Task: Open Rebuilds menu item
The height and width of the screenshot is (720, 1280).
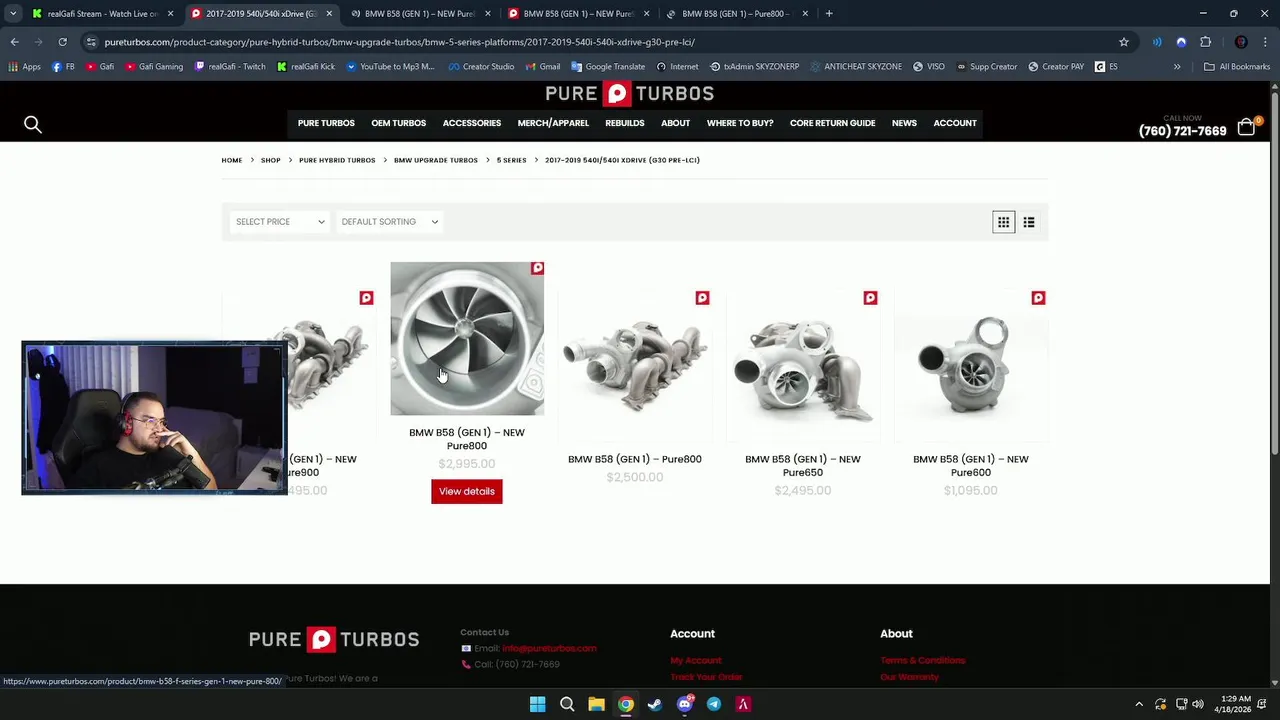Action: tap(625, 123)
